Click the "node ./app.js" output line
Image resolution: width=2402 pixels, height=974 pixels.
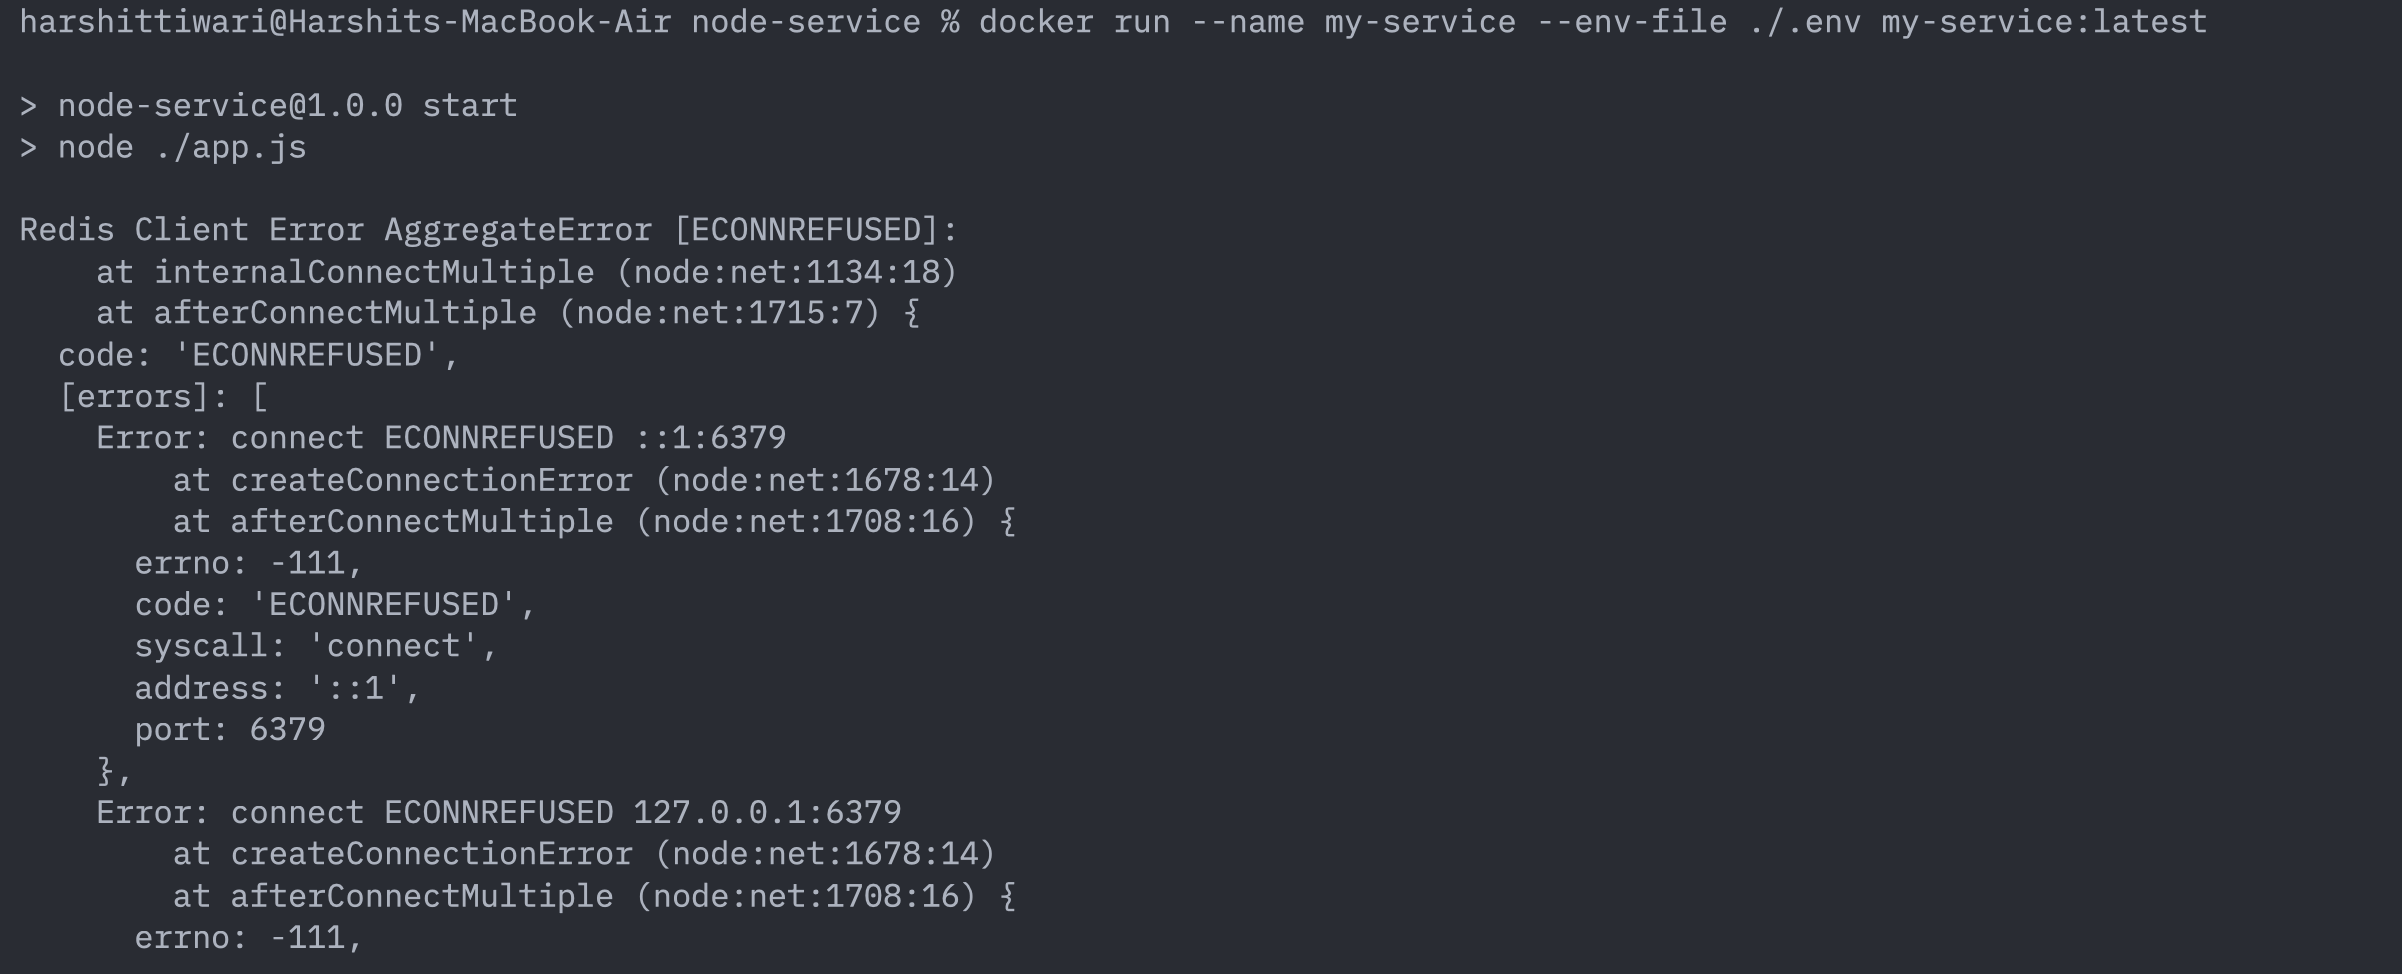click(181, 148)
